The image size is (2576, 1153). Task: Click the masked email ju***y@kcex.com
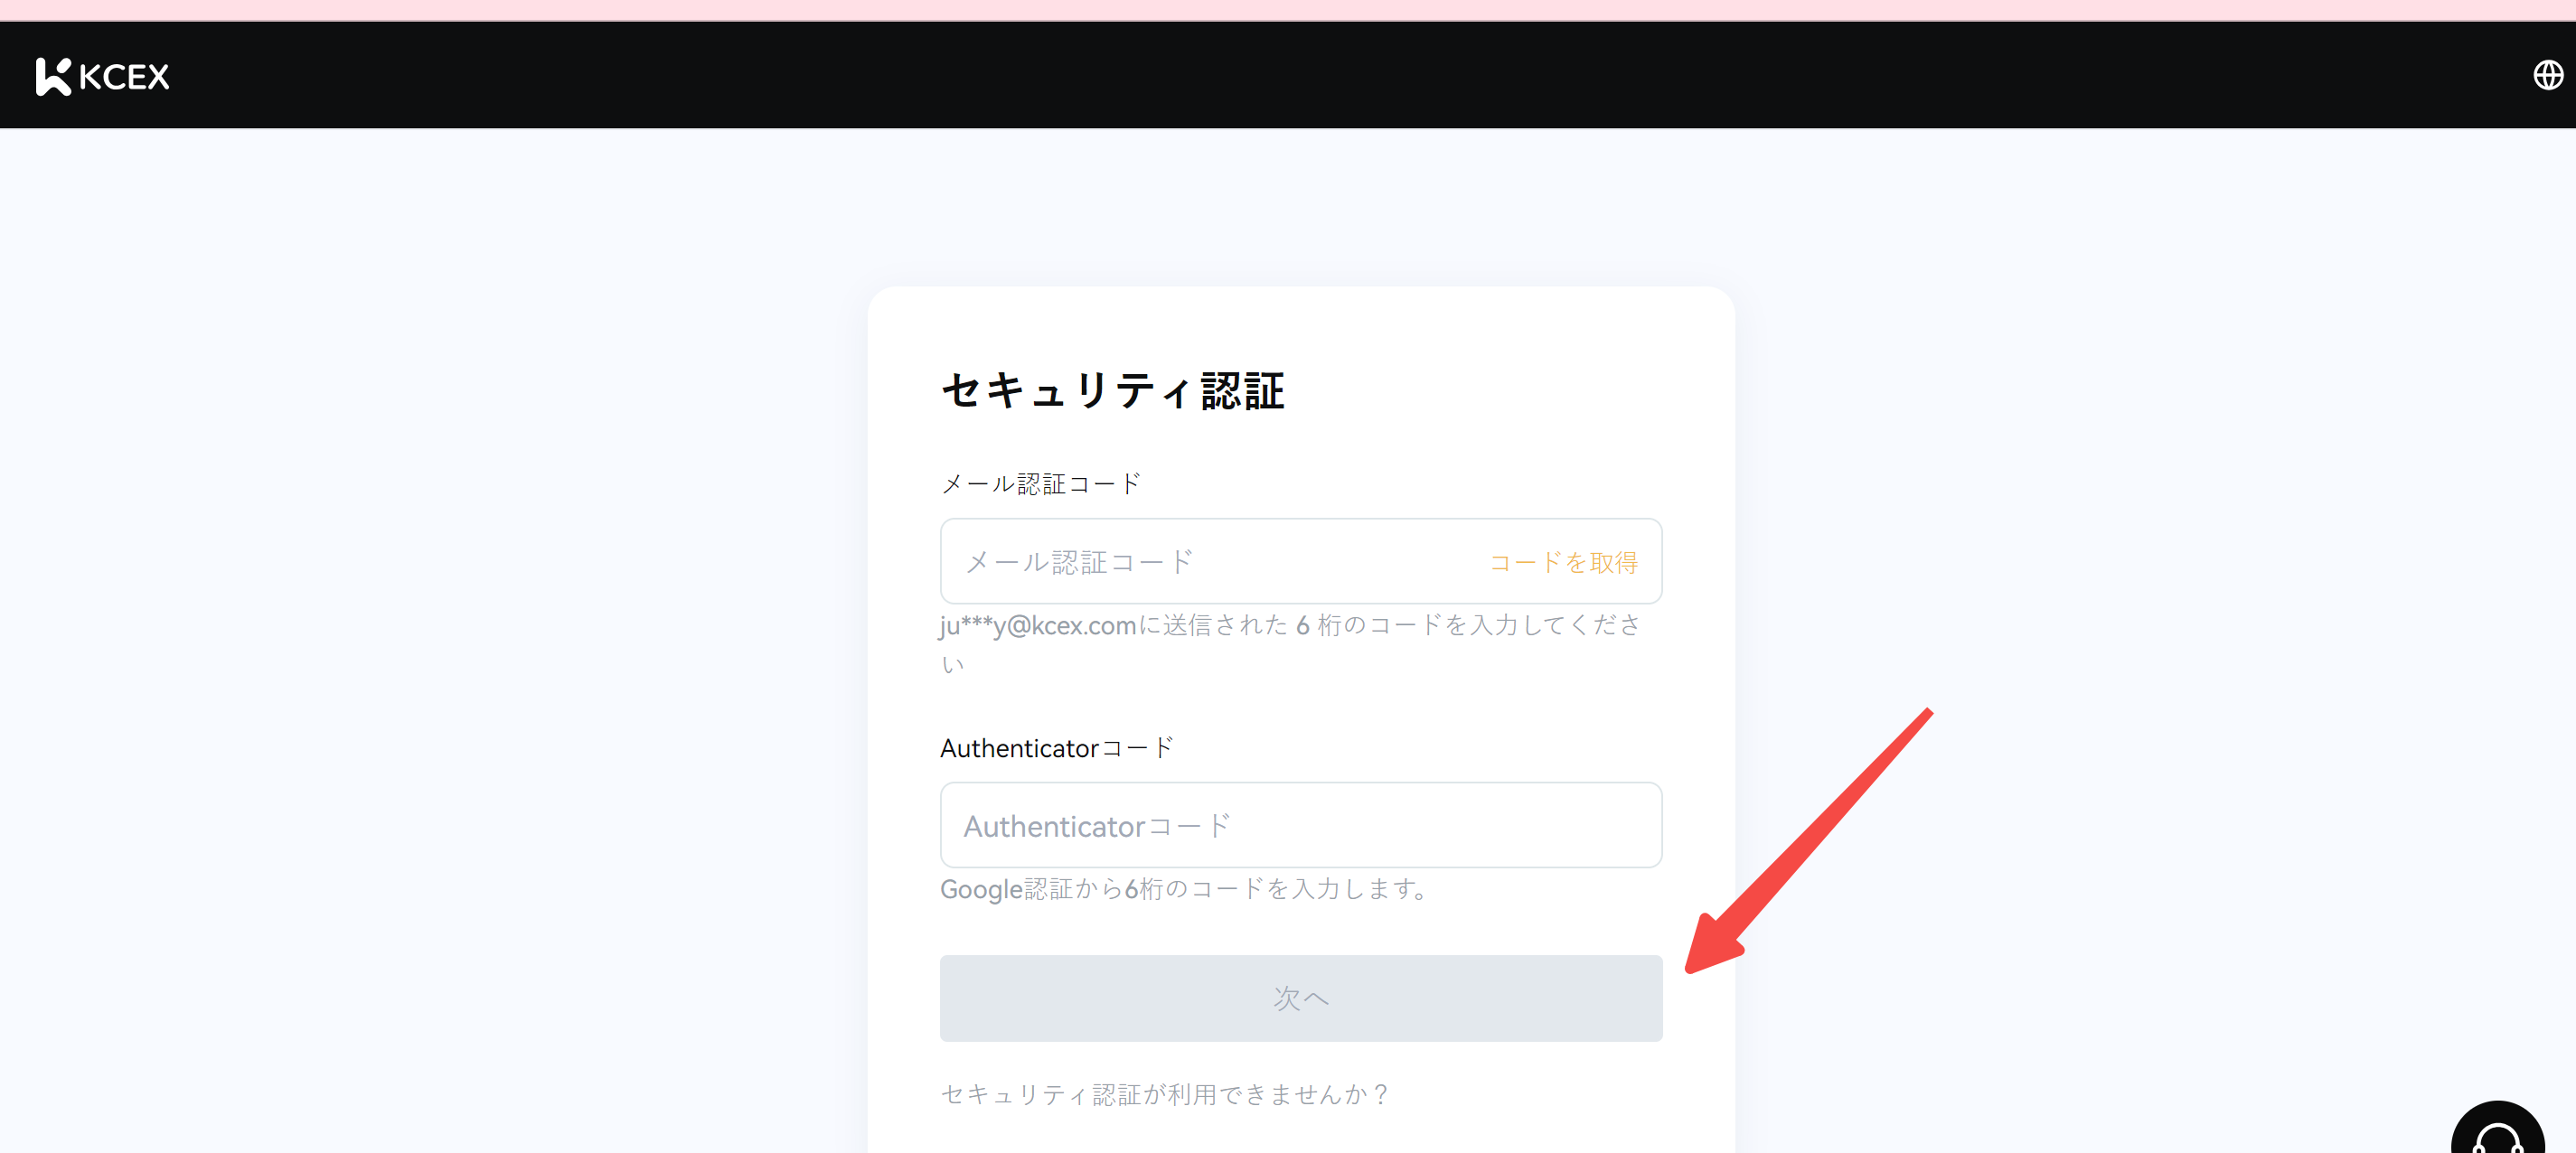coord(1037,626)
